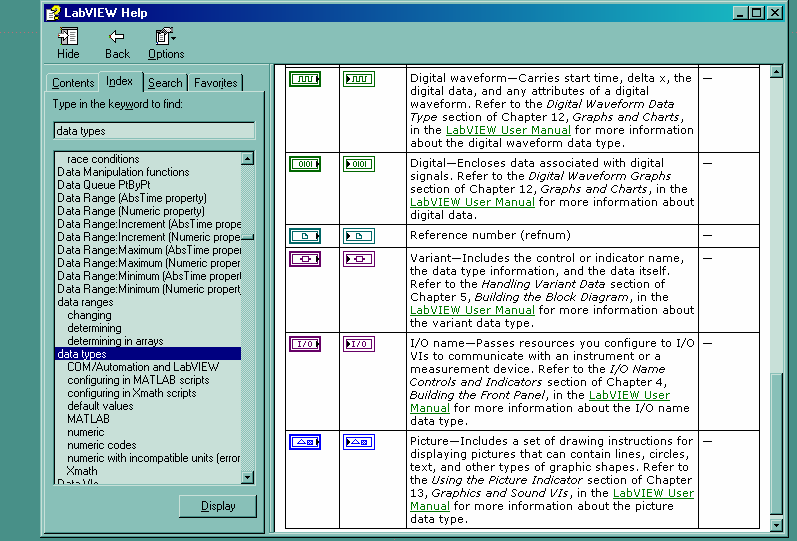Select 'determining' sub-entry under data ranges
Screen dimensions: 797x541
point(94,328)
